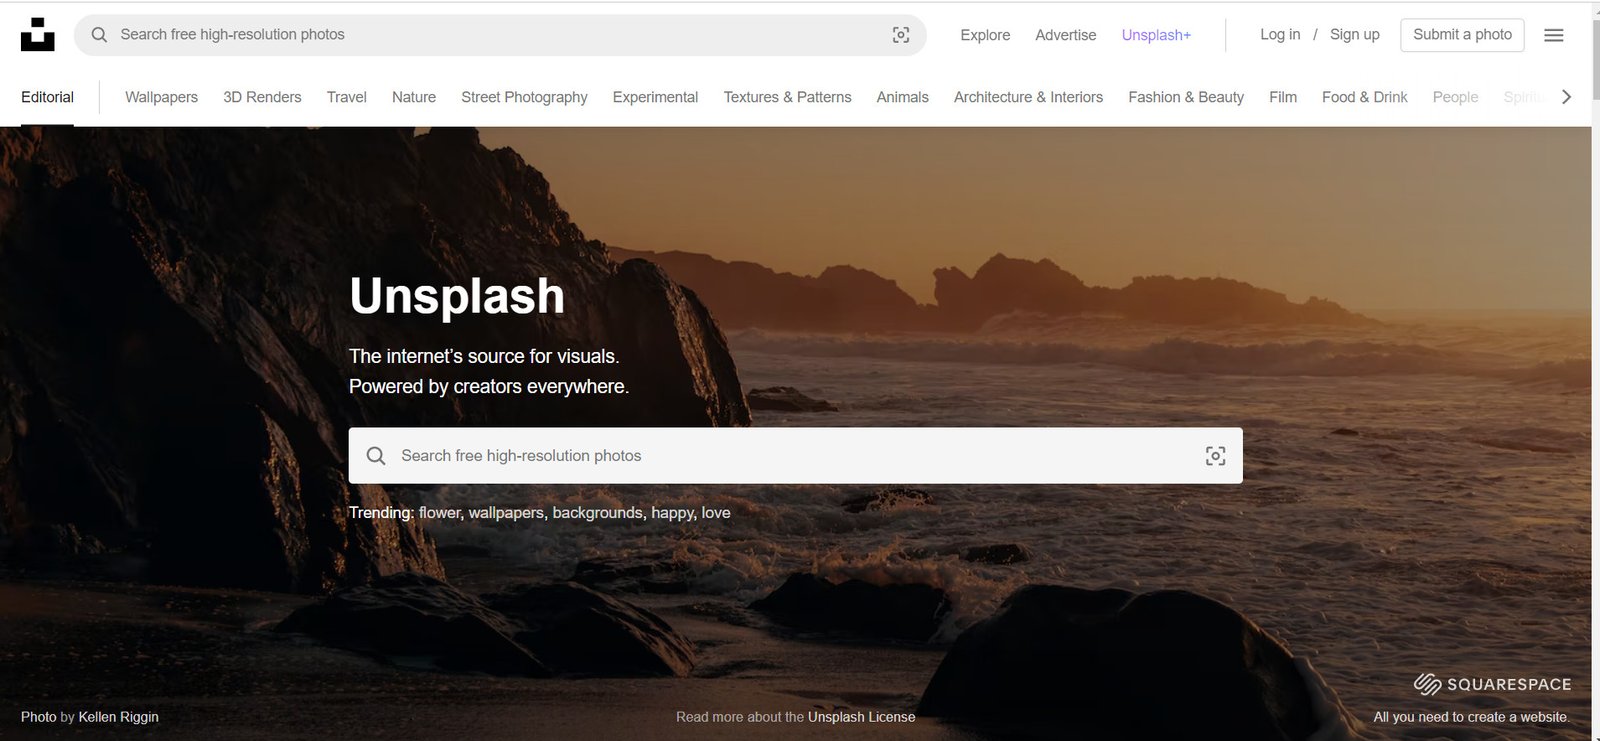Click the magnifier icon in hero search box

(376, 456)
